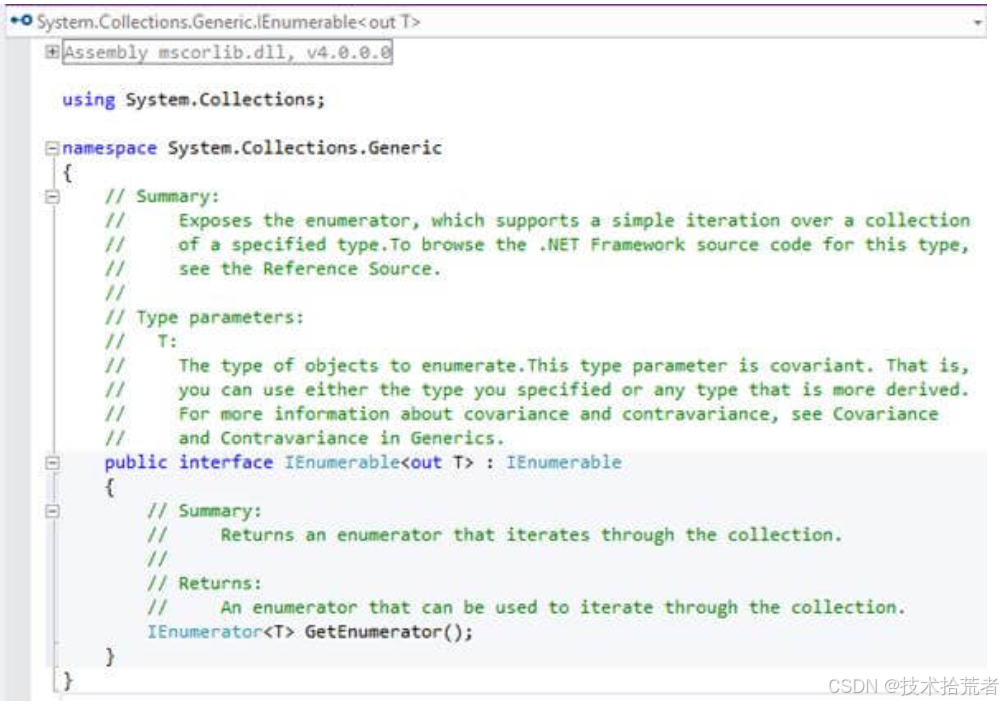The image size is (1003, 704).
Task: Click the comment starting 'For more information about'
Action: tap(558, 414)
